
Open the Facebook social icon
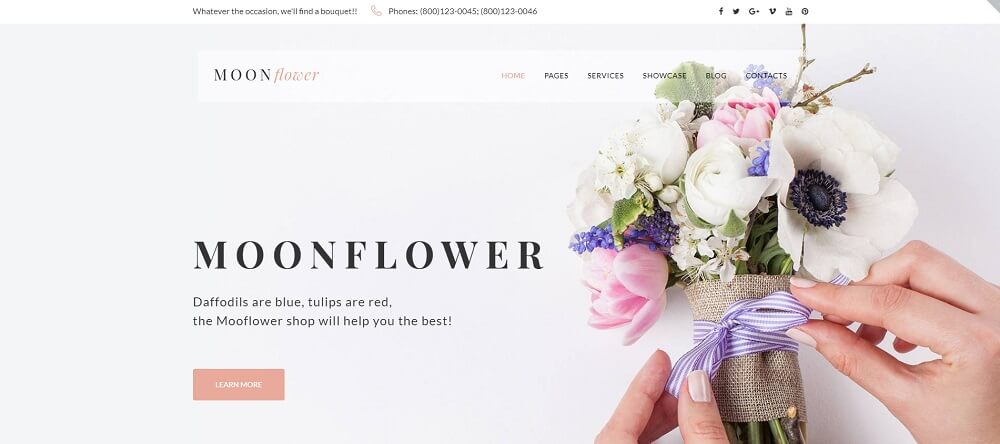point(721,11)
